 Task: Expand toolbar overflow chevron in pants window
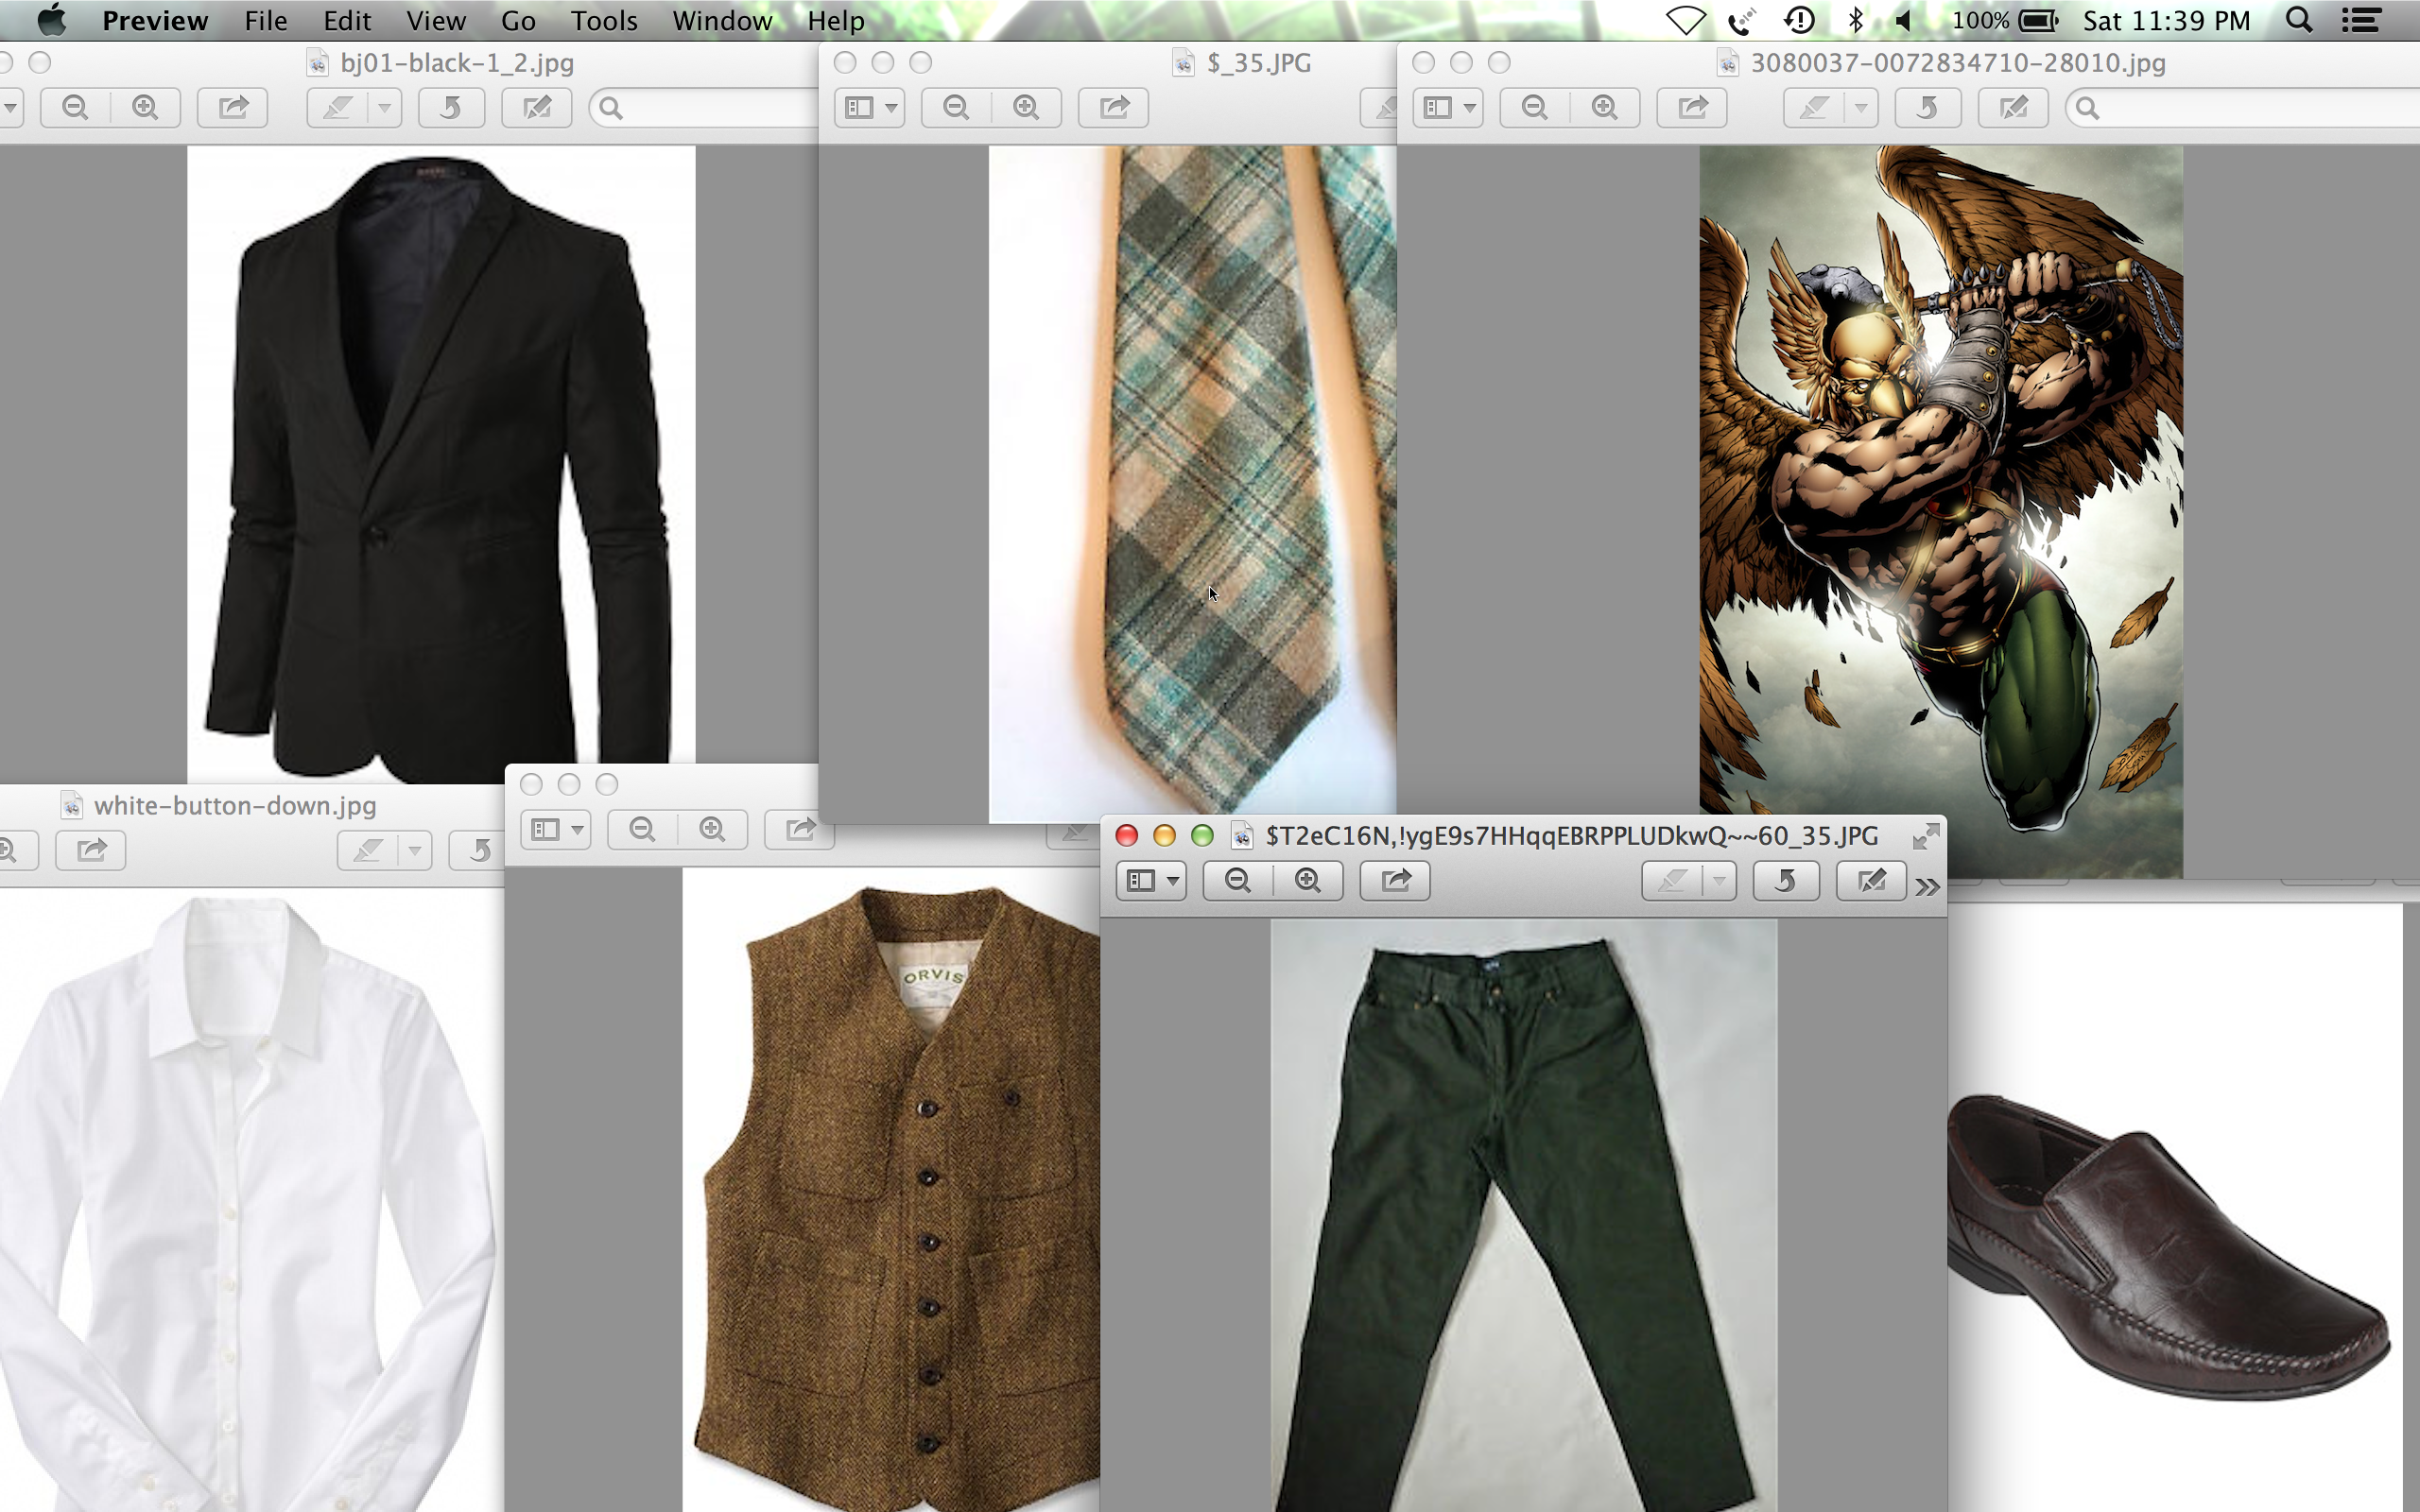[1927, 887]
